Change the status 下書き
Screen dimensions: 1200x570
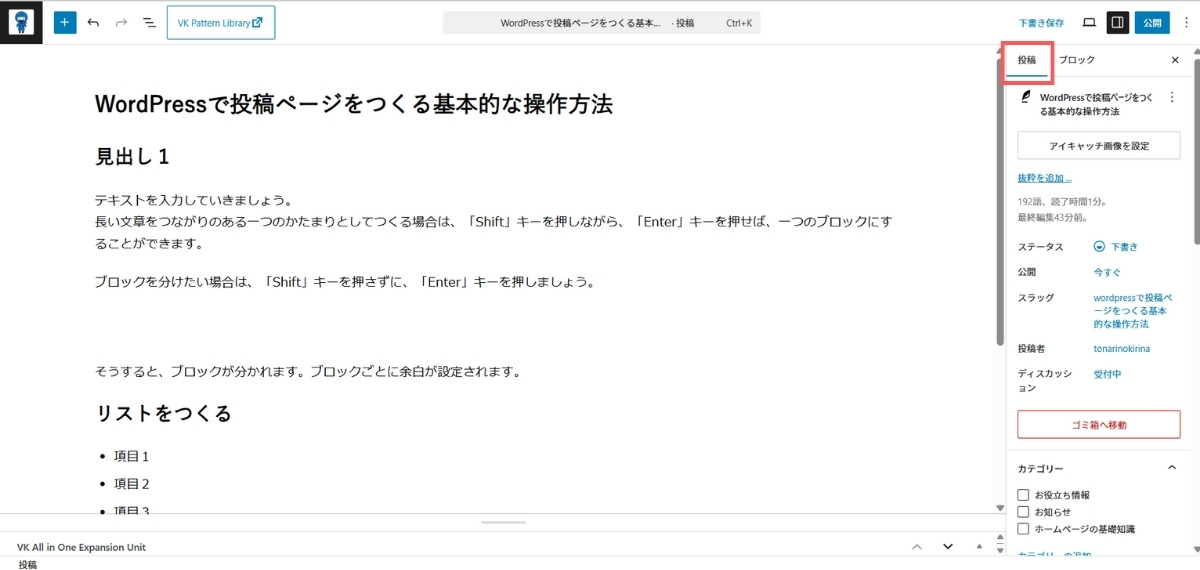(x=1116, y=246)
